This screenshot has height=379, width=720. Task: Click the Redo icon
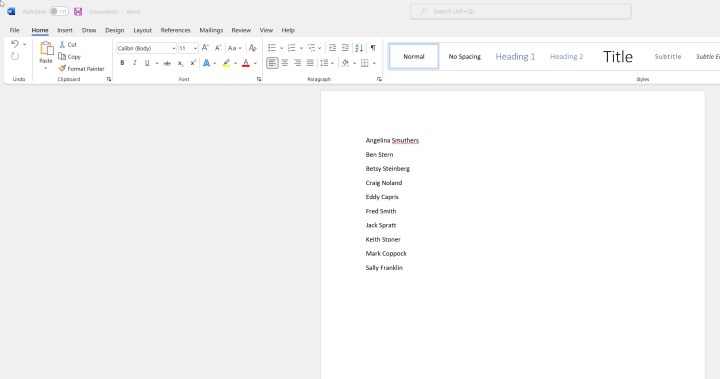(x=15, y=56)
